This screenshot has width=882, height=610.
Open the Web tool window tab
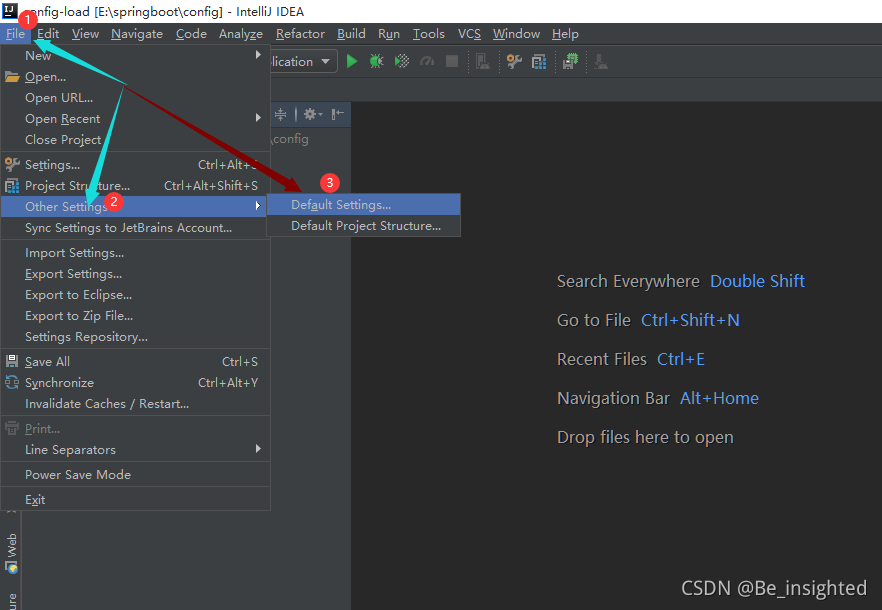[12, 553]
